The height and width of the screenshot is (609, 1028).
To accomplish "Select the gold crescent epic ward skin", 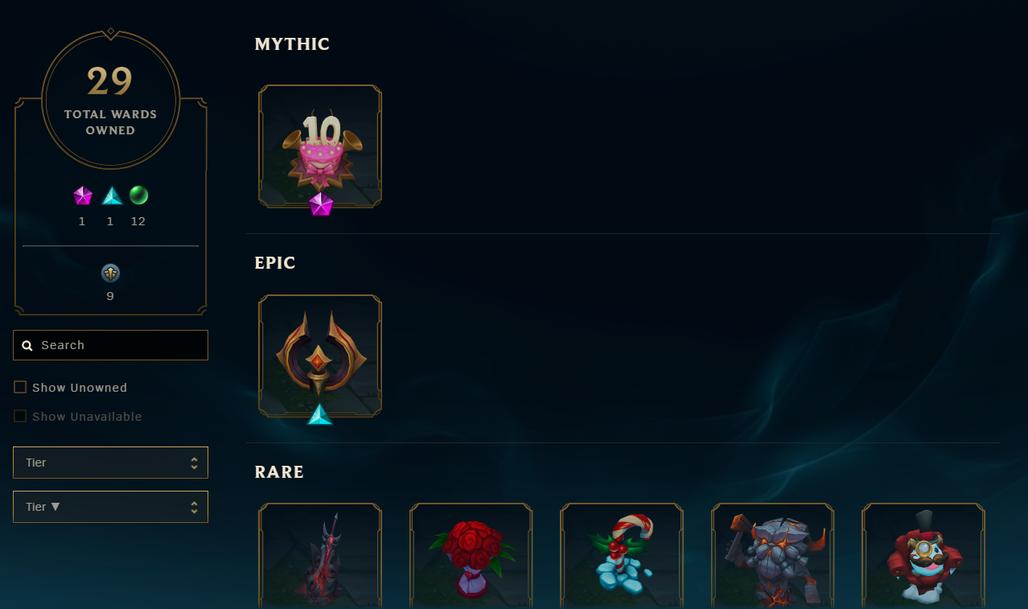I will 320,356.
